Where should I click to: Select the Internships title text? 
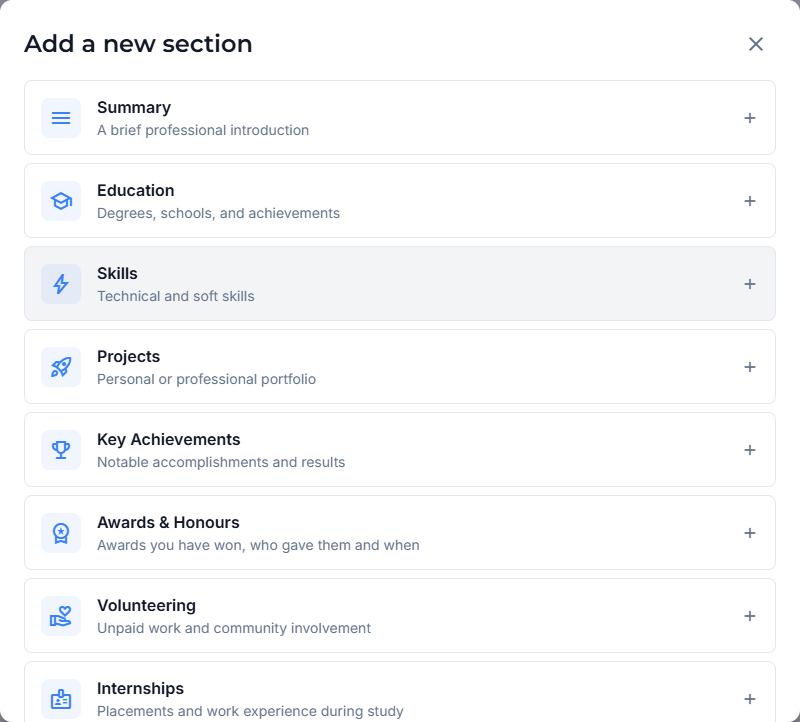click(x=140, y=689)
